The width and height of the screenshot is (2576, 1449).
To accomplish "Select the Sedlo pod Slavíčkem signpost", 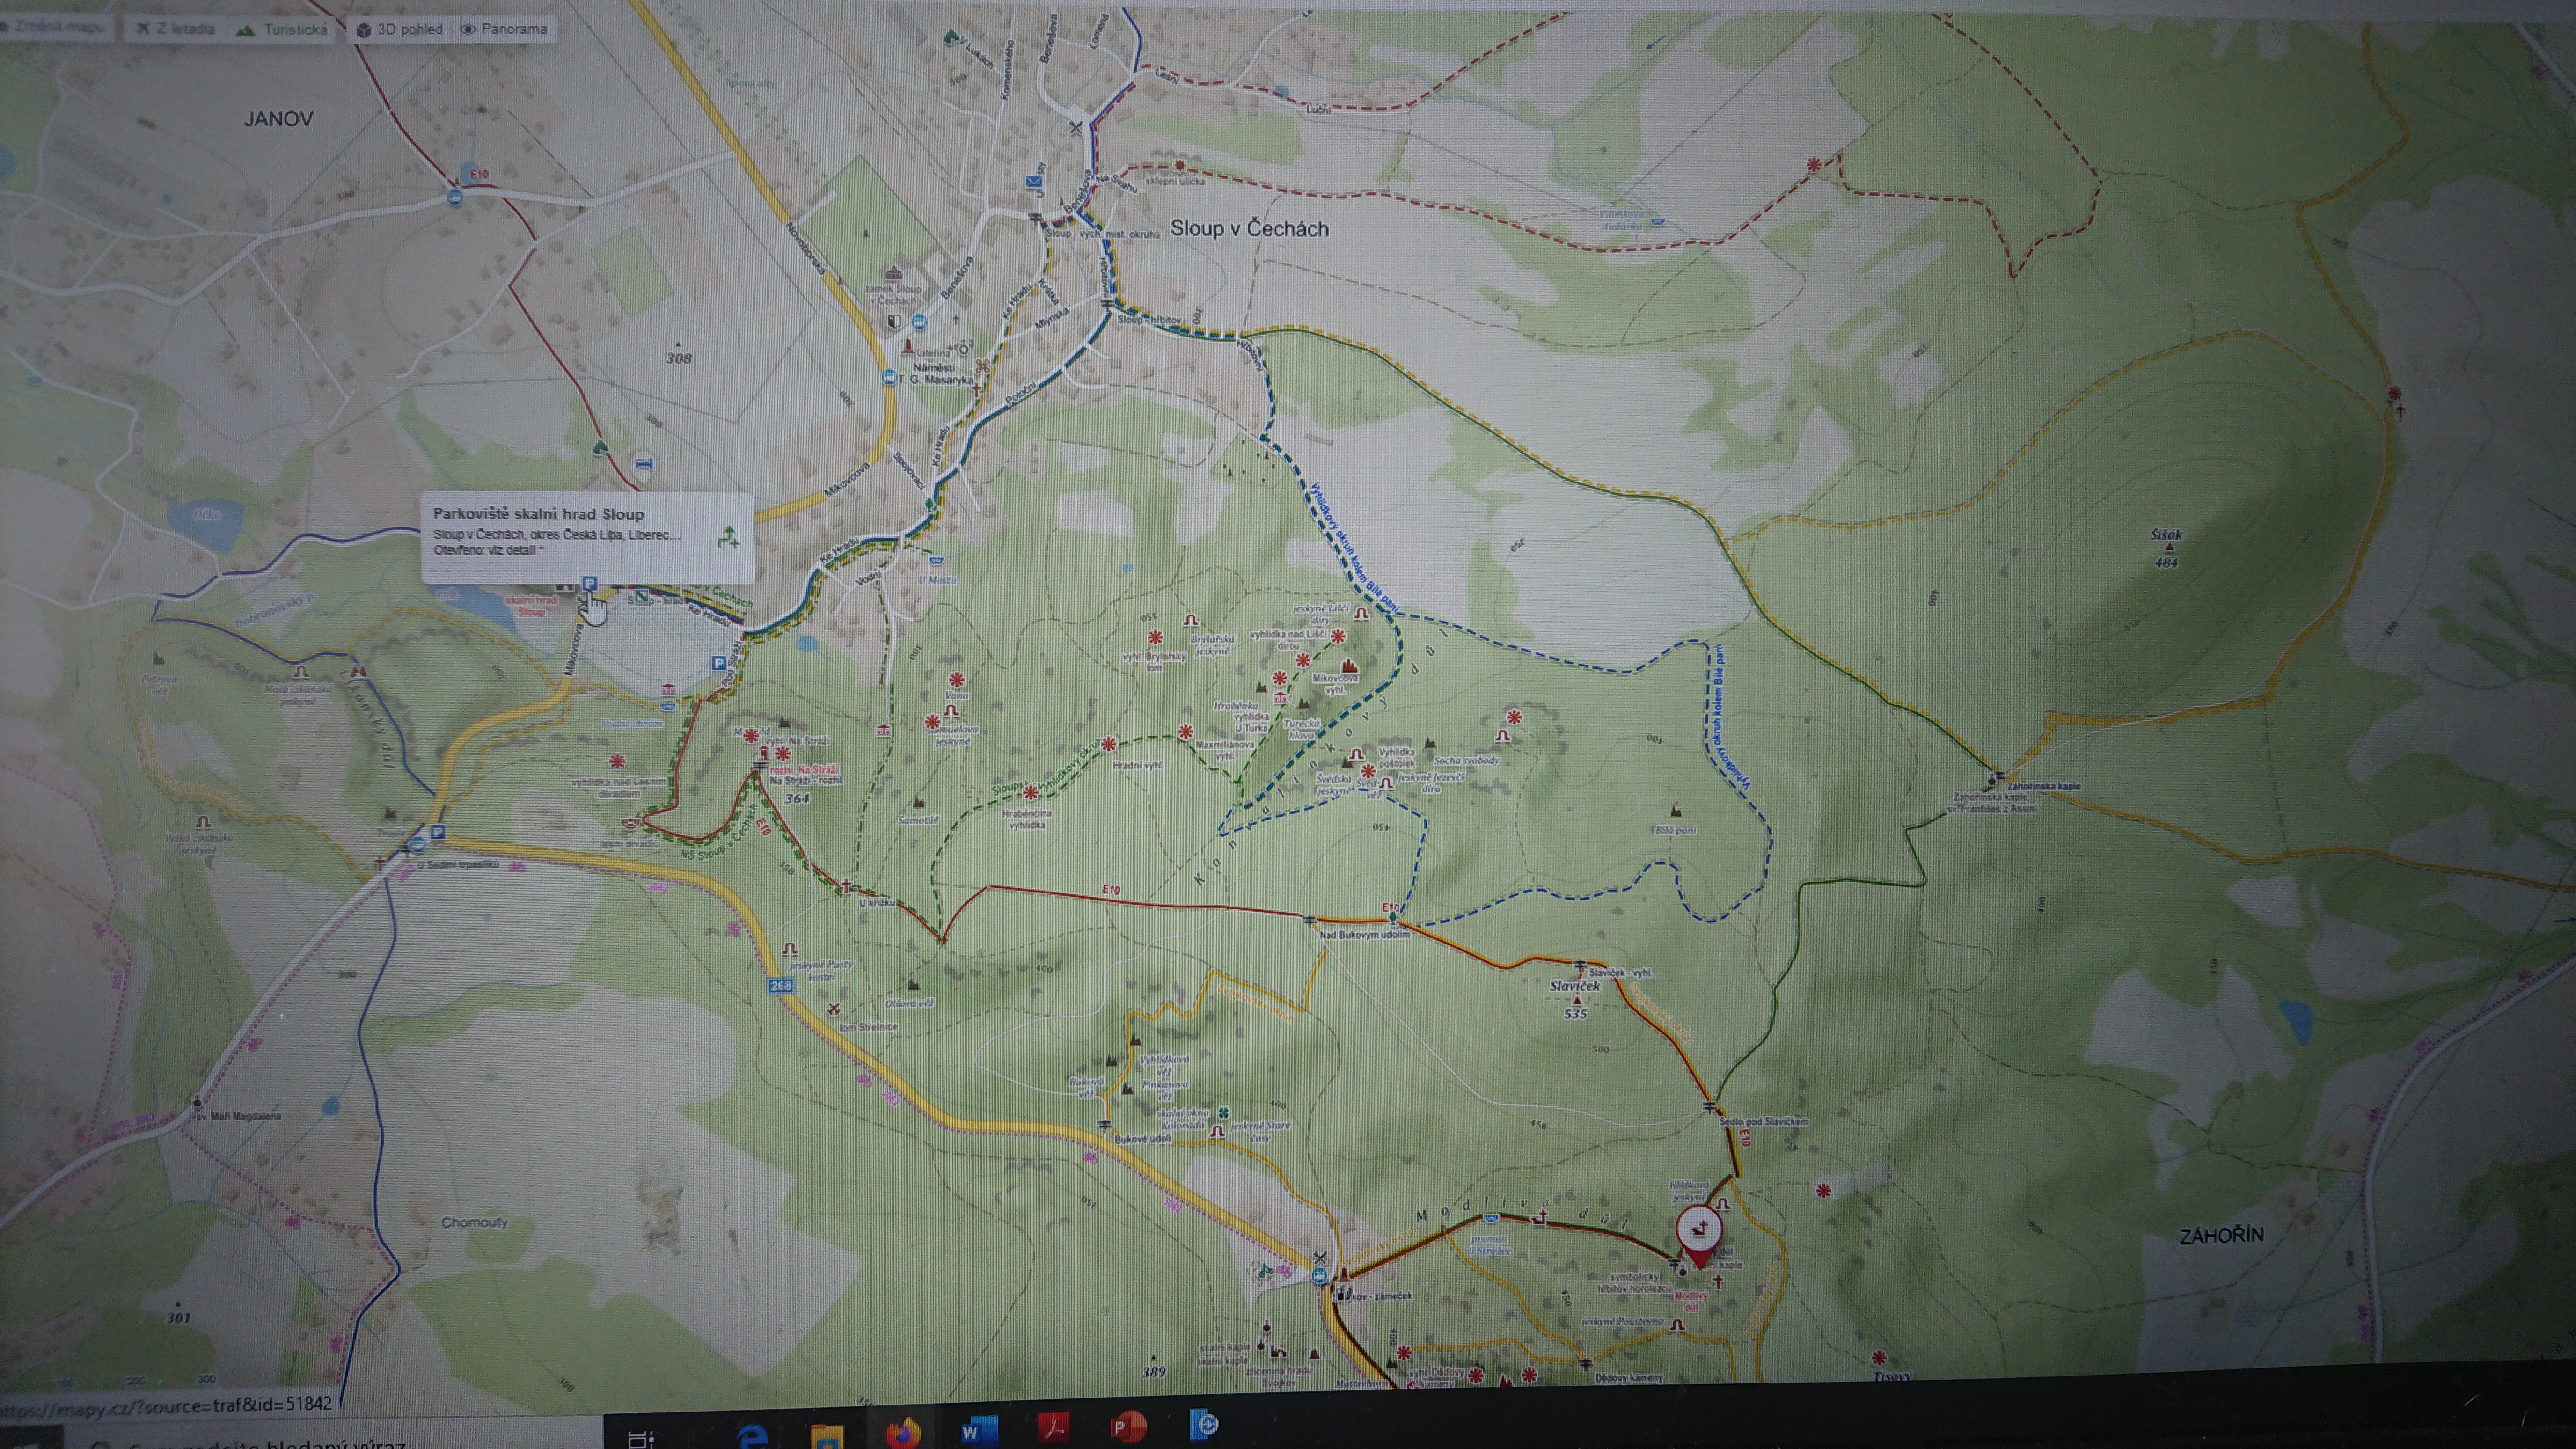I will 1710,1107.
